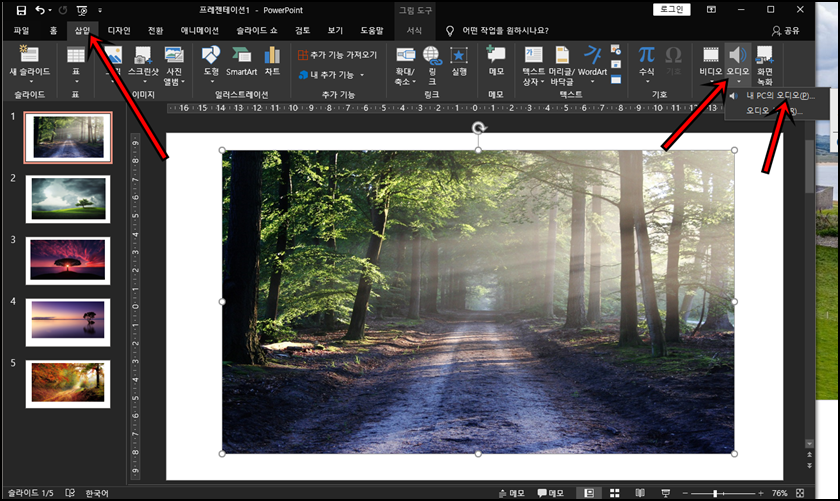
Task: Expand the 사진 앨범 dropdown arrow
Action: 183,82
